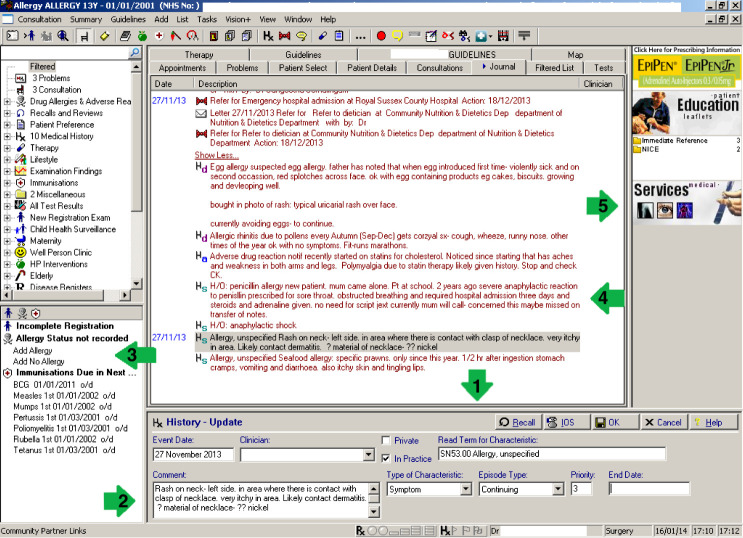Click the red-black abacus toolbar icon
Image resolution: width=743 pixels, height=538 pixels.
tap(503, 36)
